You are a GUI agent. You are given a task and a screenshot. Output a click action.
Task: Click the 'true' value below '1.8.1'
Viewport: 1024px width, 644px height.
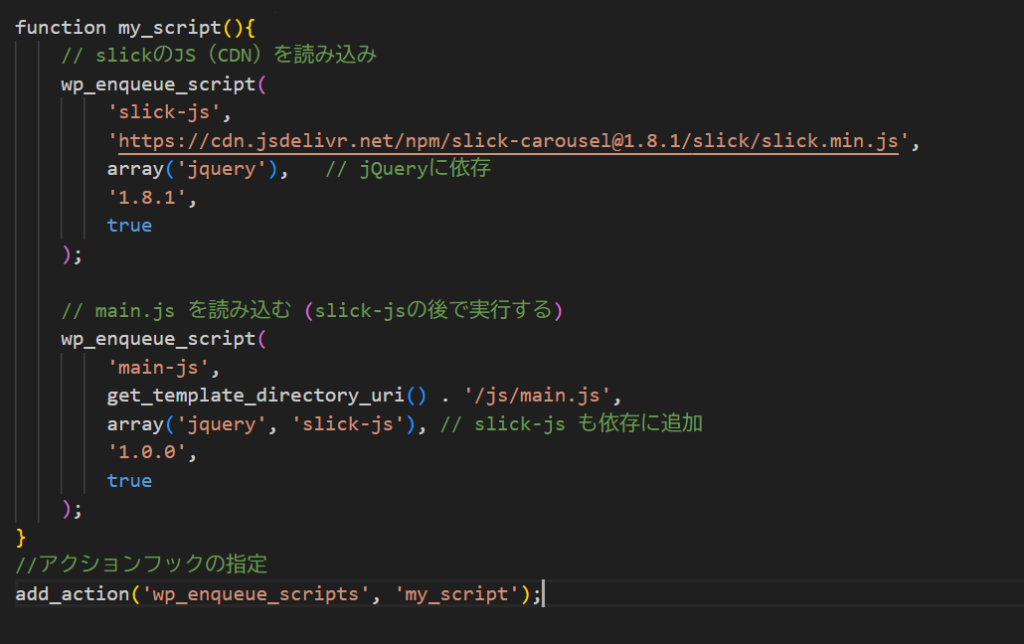(130, 226)
